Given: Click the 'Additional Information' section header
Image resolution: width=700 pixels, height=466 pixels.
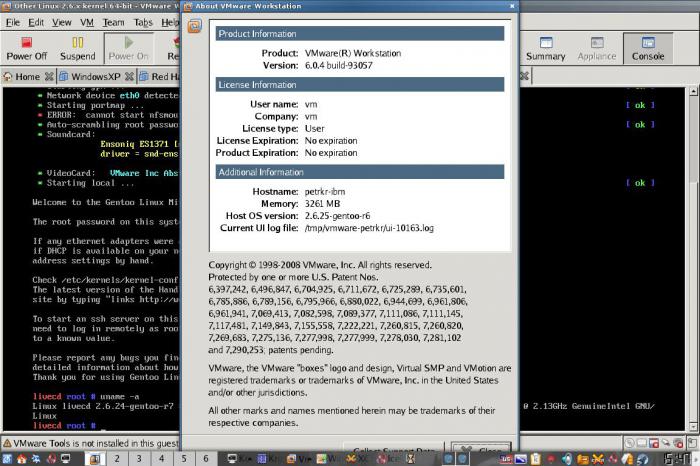Looking at the screenshot, I should 360,172.
